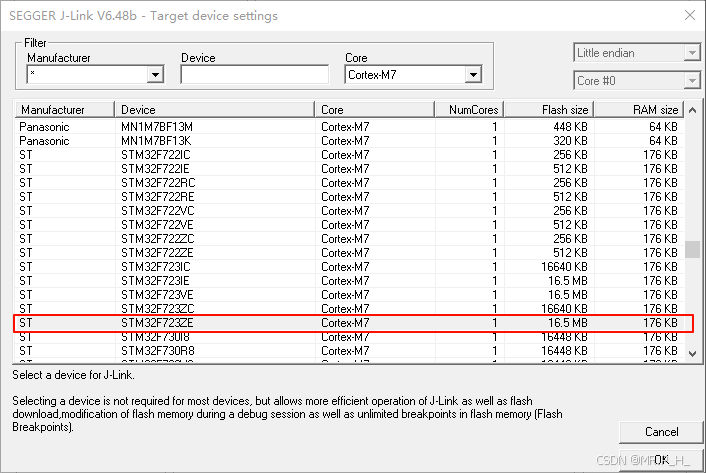Click the scroll up arrow of device list
706x473 pixels.
point(692,110)
